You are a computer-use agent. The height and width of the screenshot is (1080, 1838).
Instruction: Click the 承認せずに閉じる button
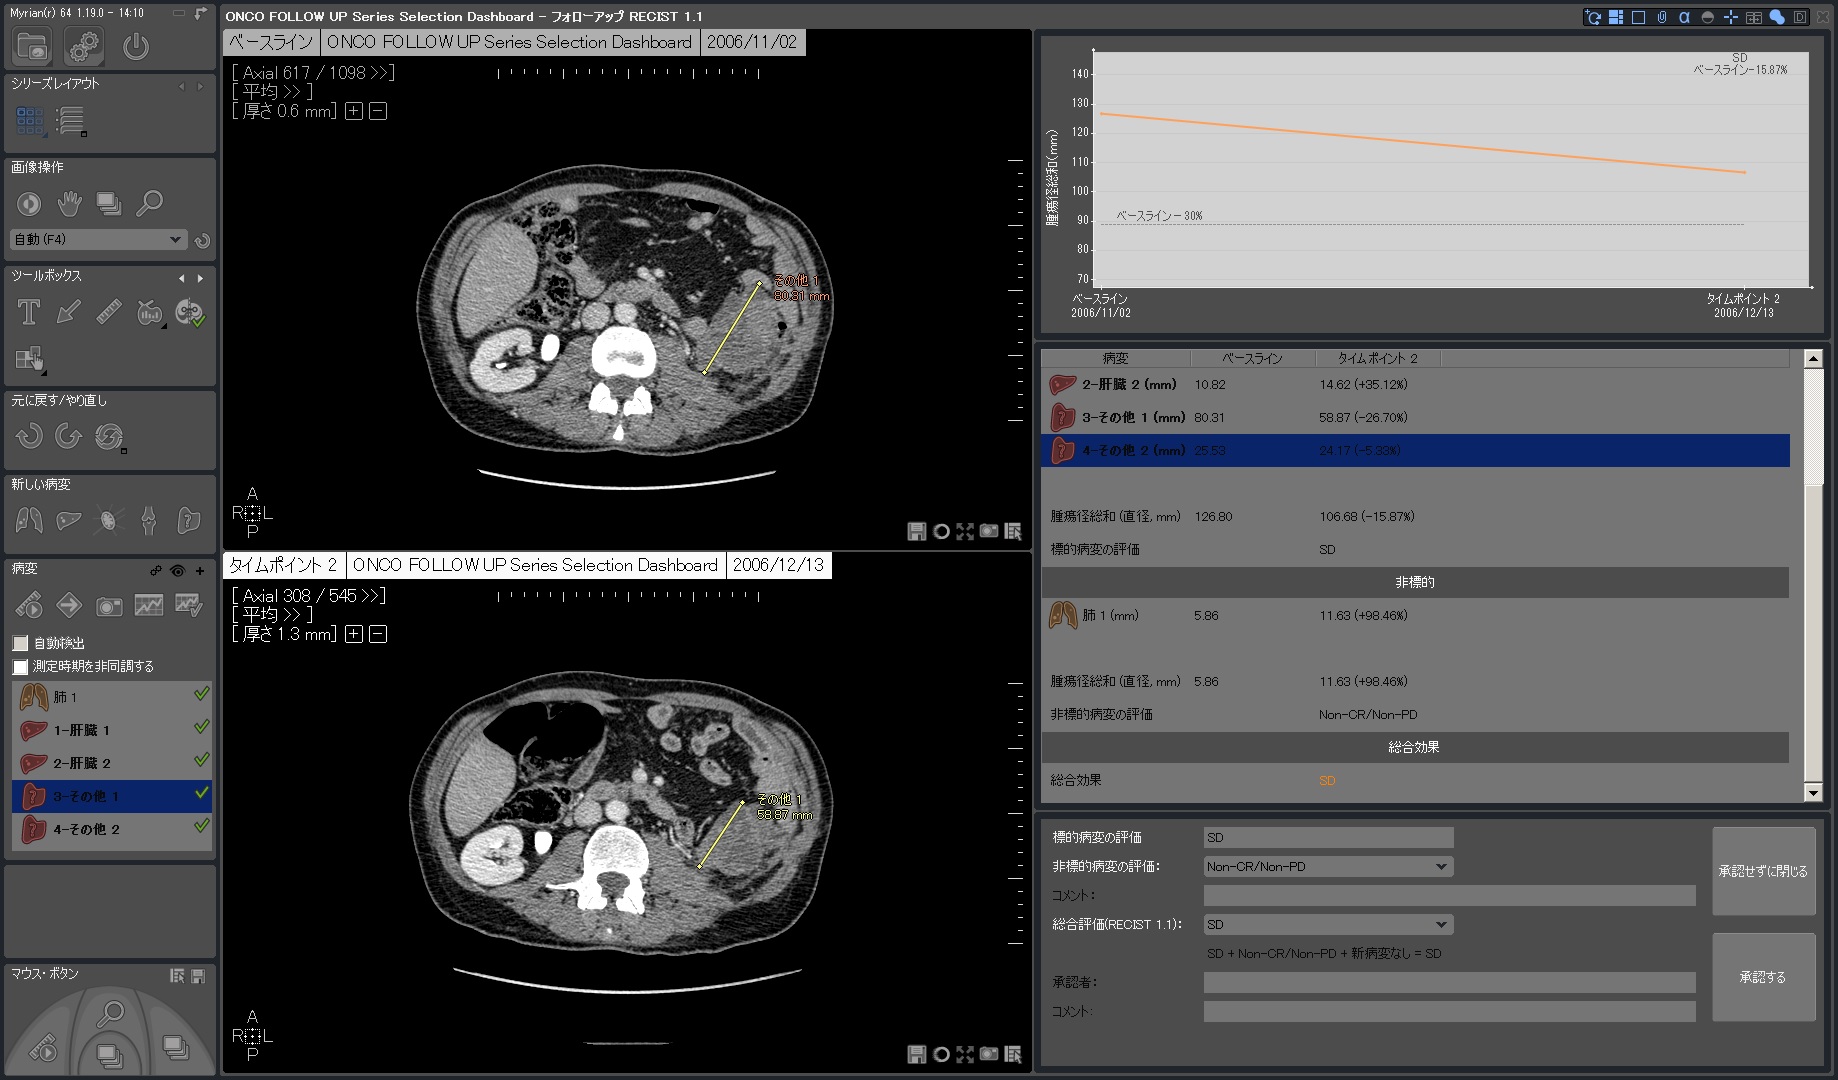pos(1762,871)
